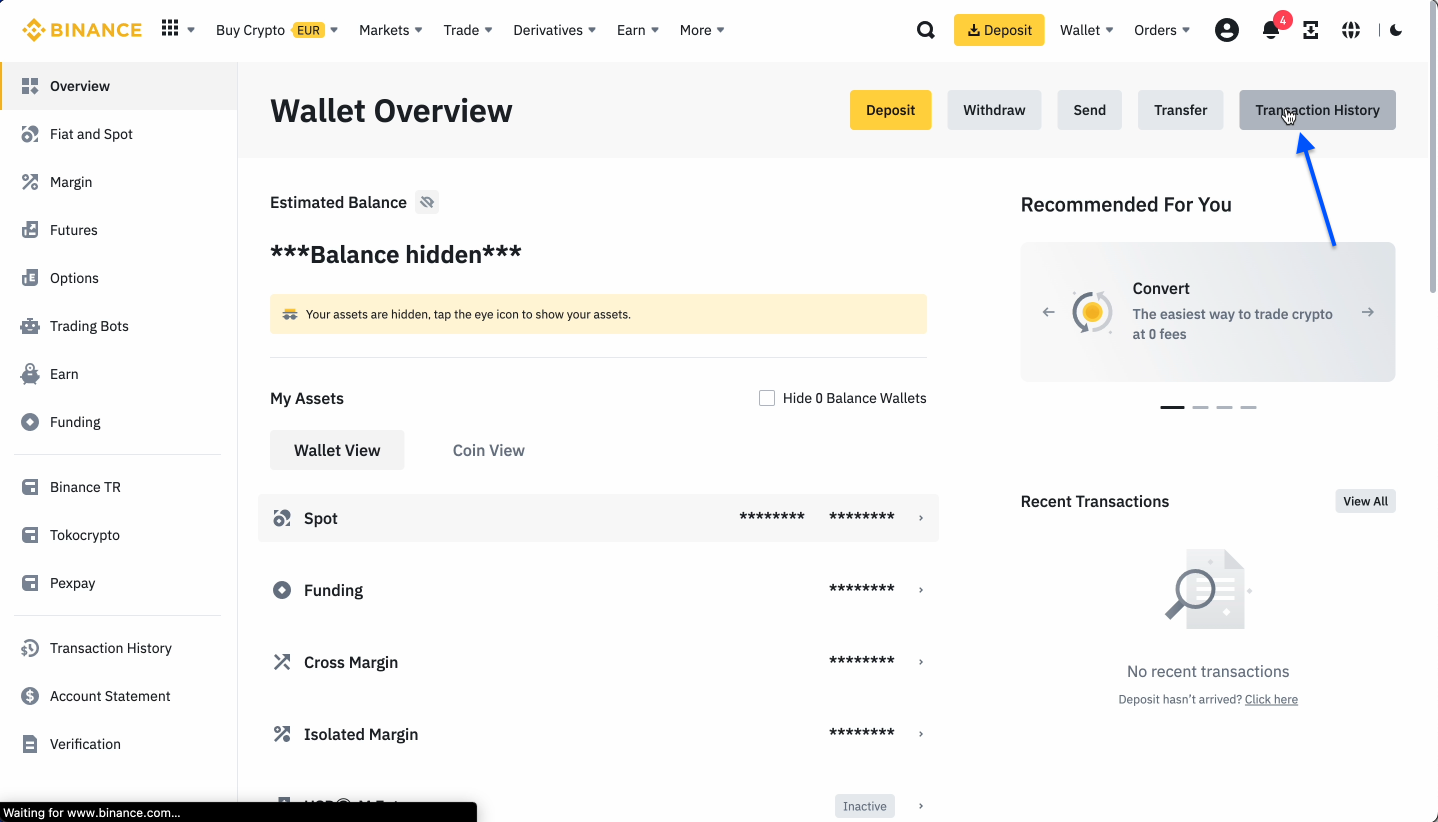Click the Options sidebar icon

point(30,278)
